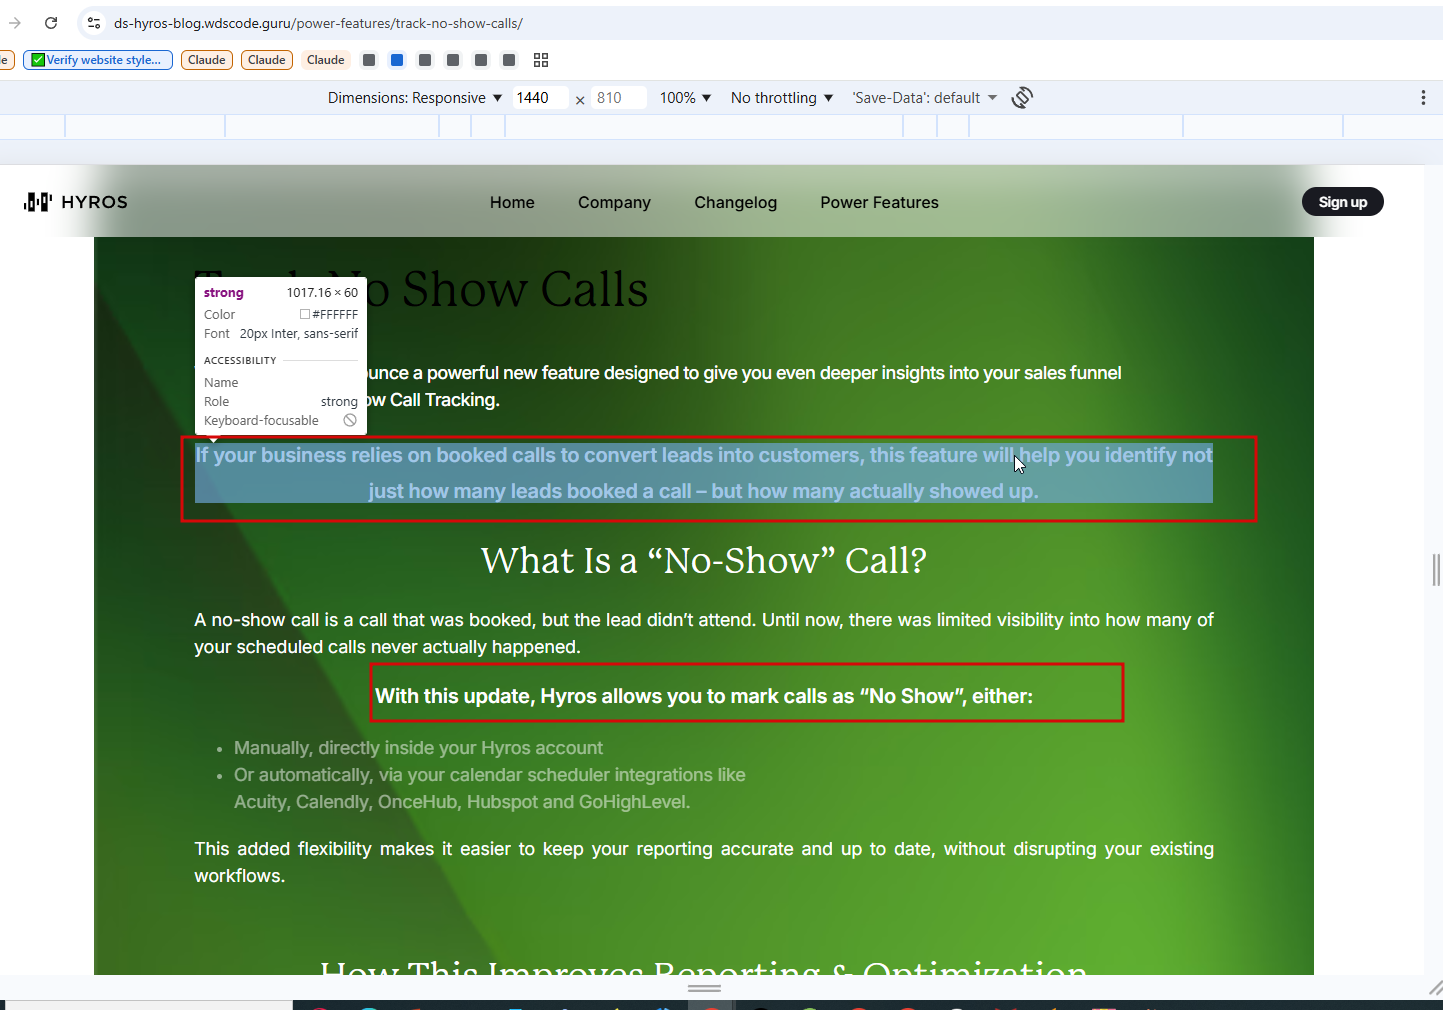Open the 100% zoom dropdown
Image resolution: width=1443 pixels, height=1010 pixels.
tap(685, 98)
